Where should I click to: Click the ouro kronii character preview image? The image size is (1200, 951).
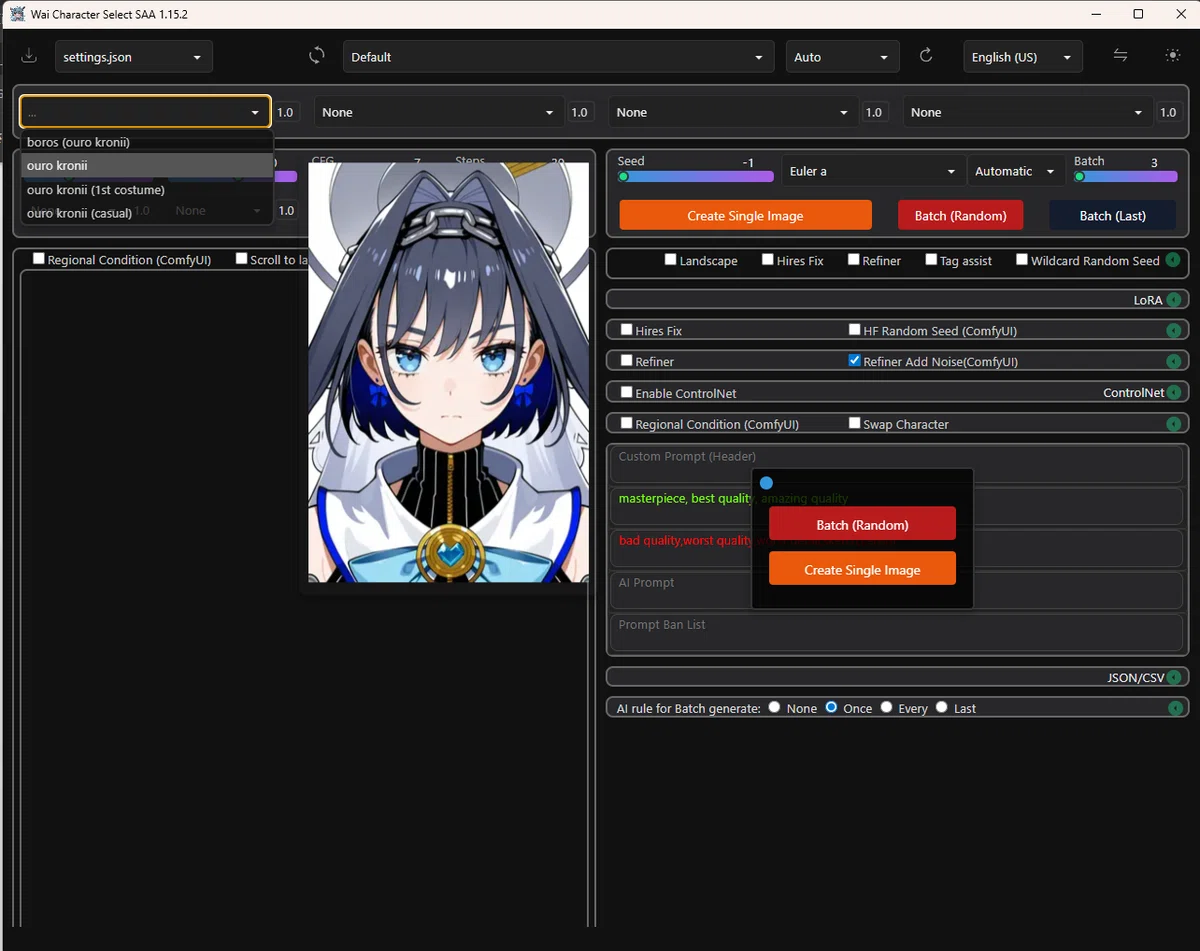click(448, 372)
